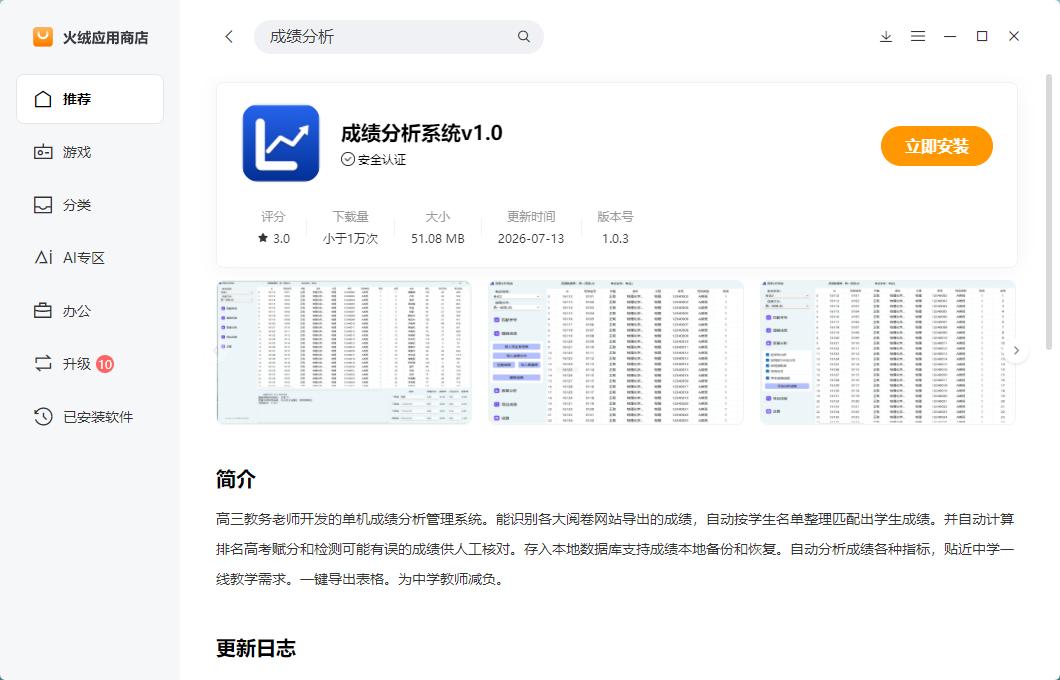
Task: Click the 小于1万次 download count
Action: 350,239
